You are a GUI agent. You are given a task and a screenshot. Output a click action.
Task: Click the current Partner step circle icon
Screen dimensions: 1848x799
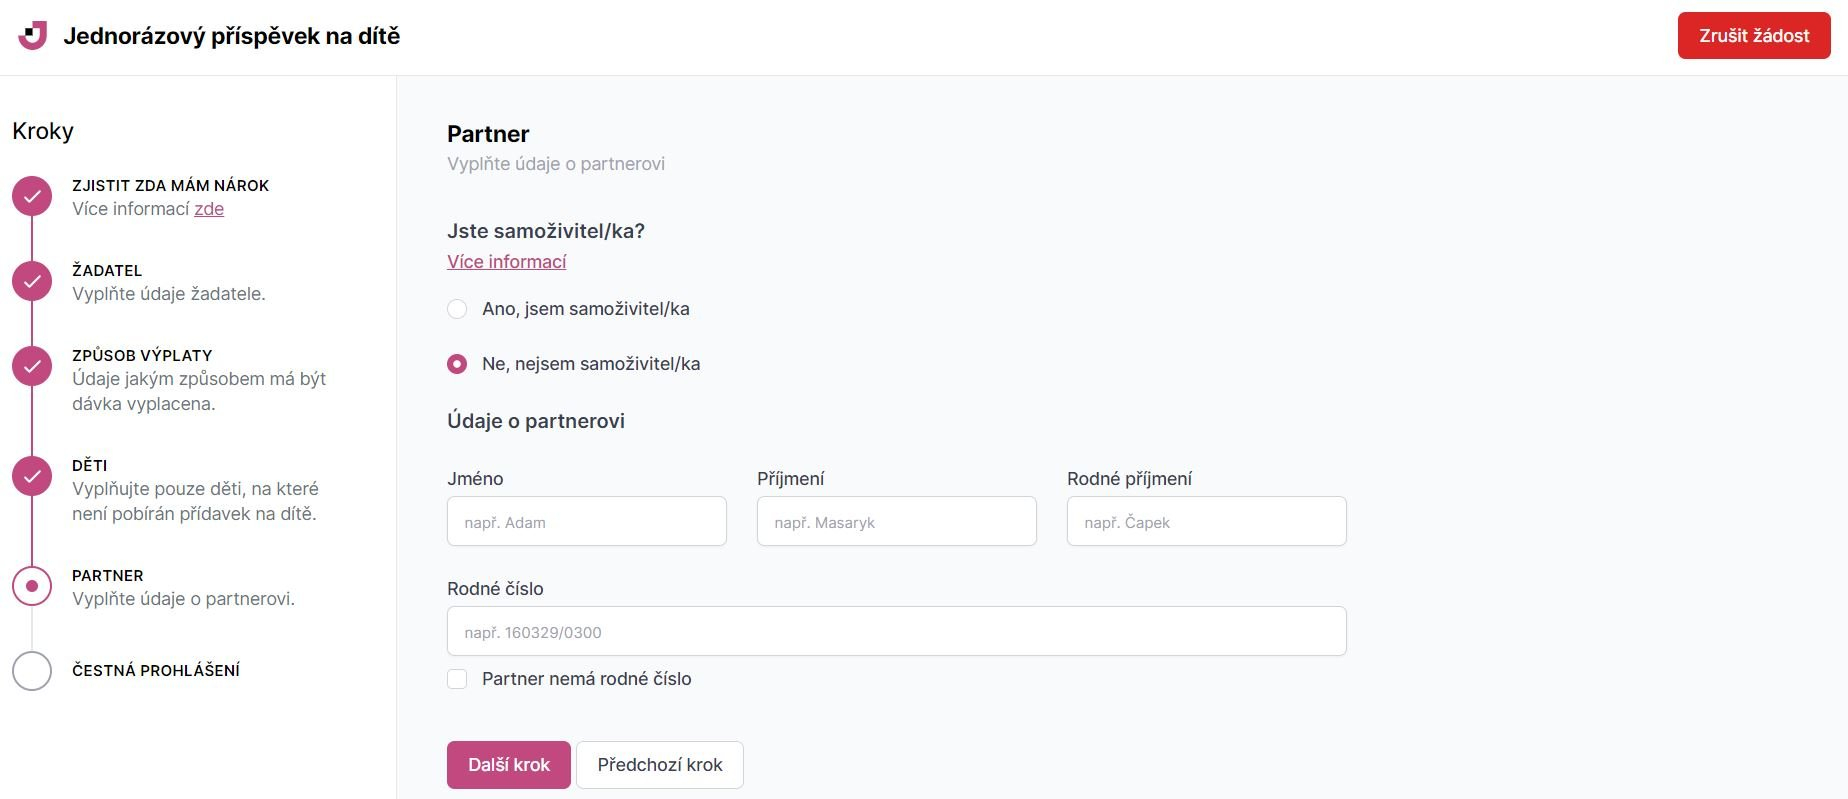pyautogui.click(x=32, y=586)
